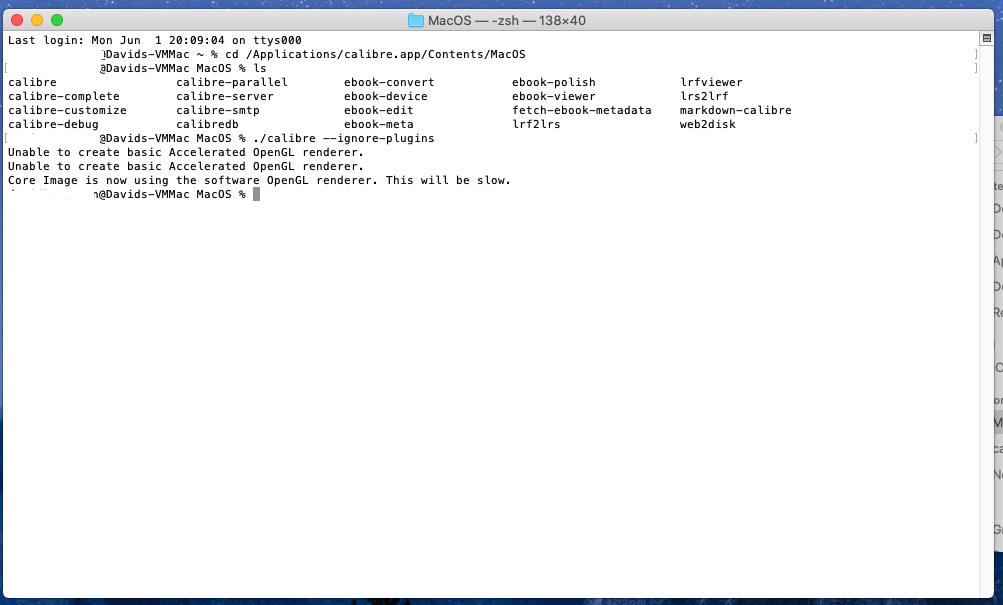Maximize the Terminal window with green button

57,20
